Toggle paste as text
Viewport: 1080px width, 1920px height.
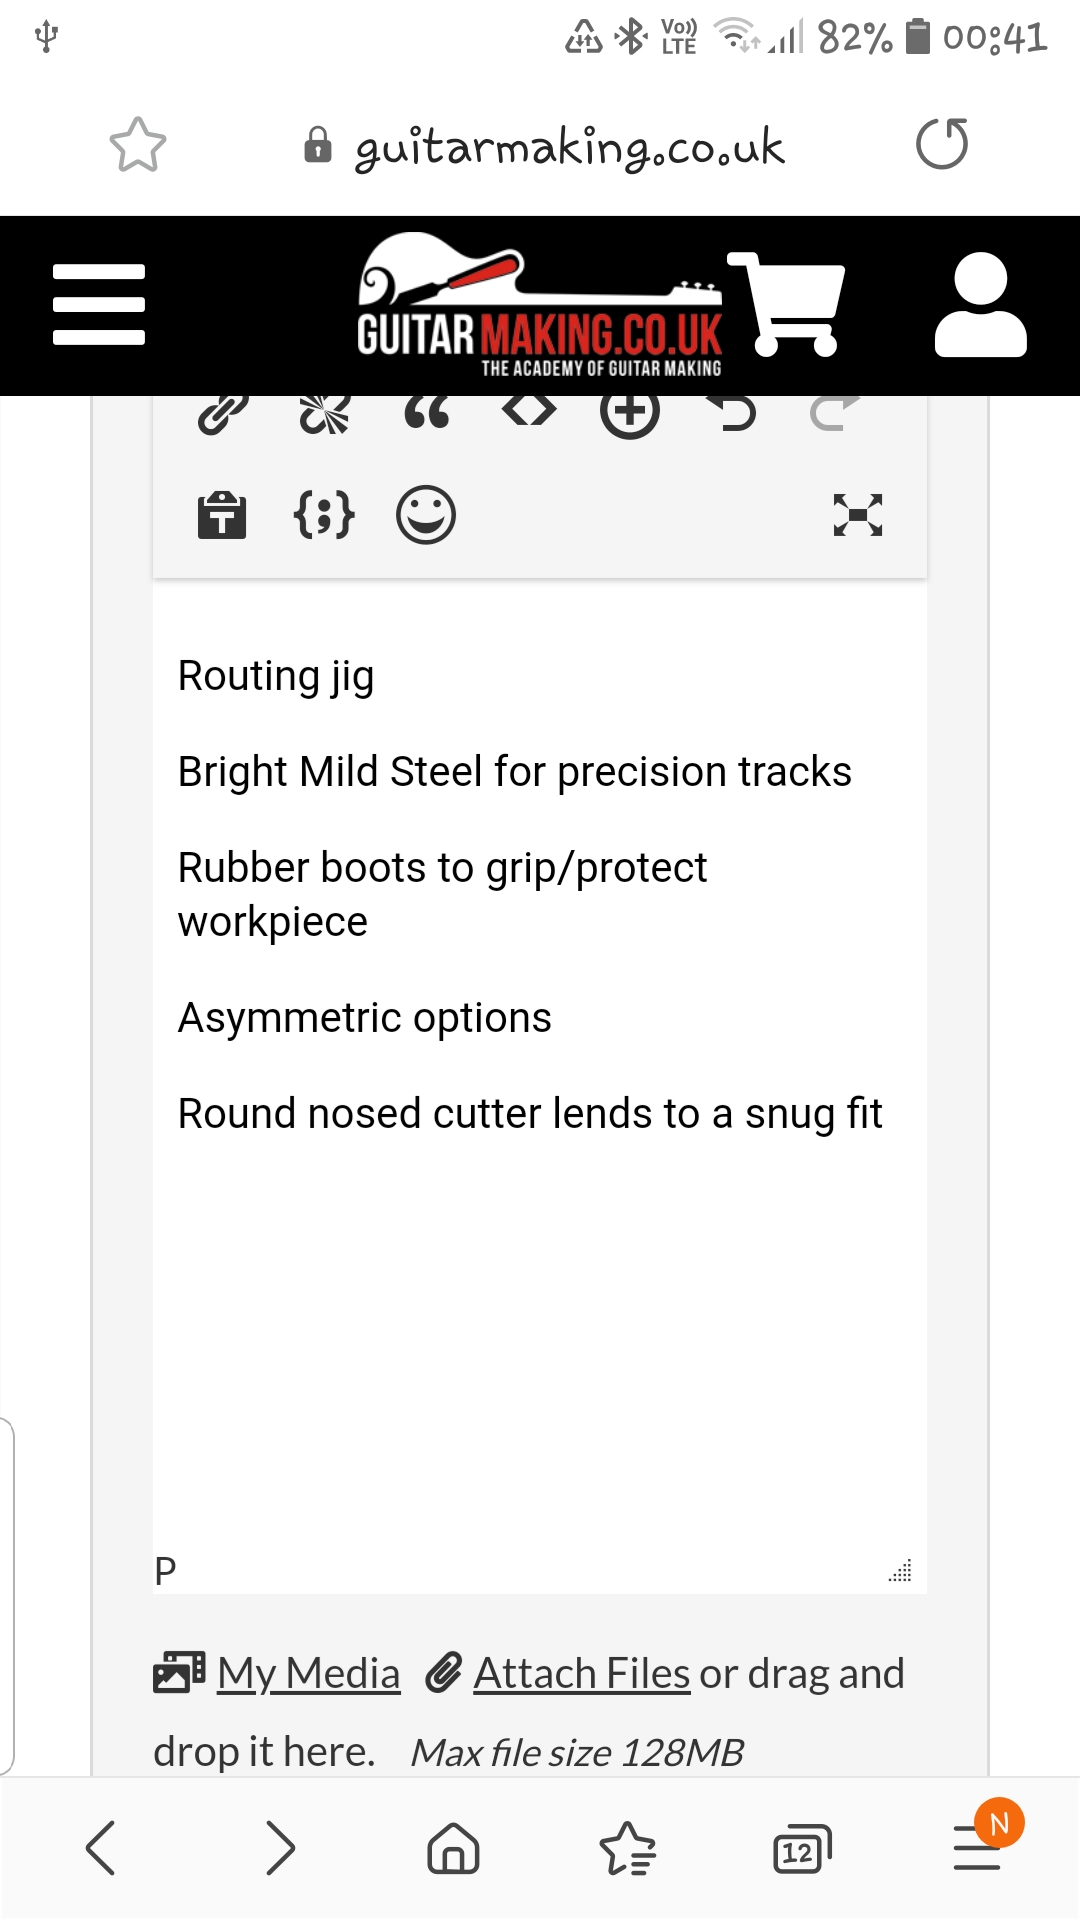222,516
